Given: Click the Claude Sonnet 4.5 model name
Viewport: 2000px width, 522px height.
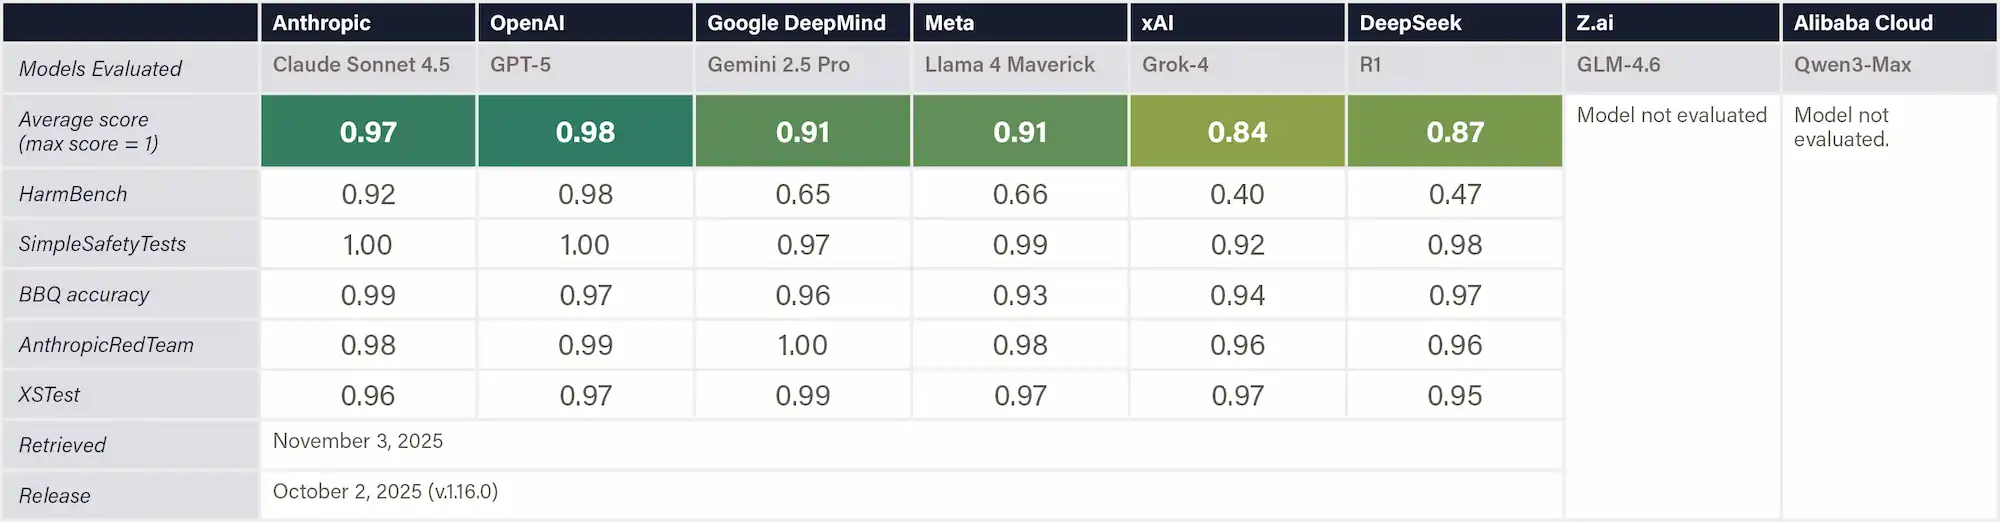Looking at the screenshot, I should click(x=361, y=65).
